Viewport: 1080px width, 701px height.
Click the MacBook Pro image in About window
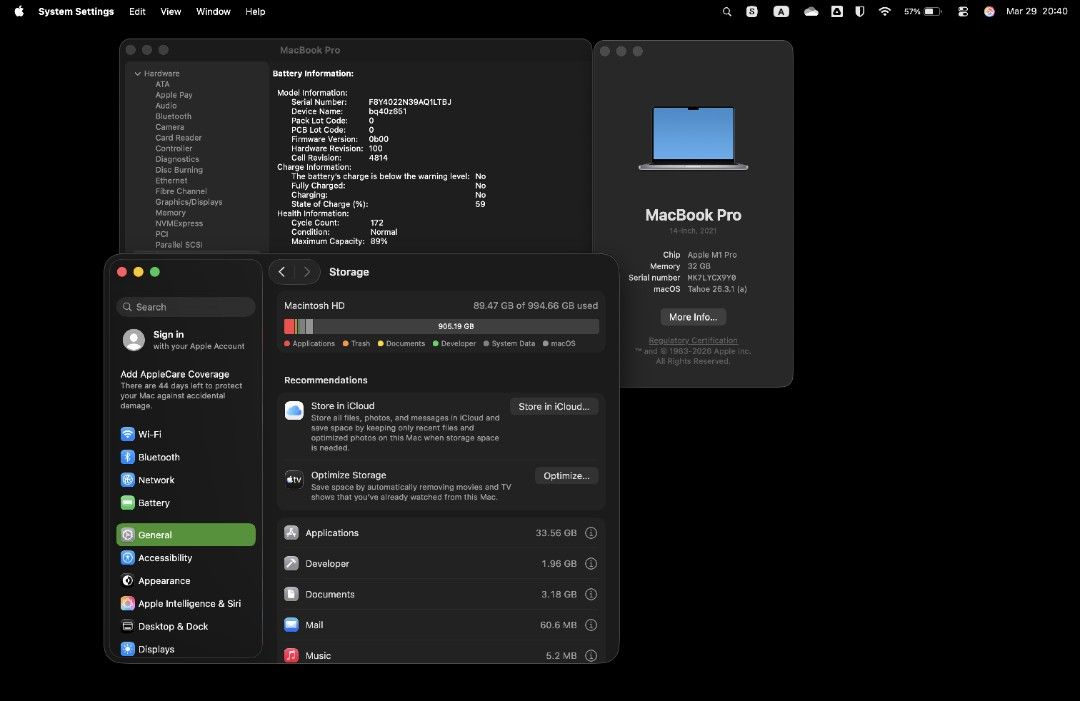pos(693,138)
